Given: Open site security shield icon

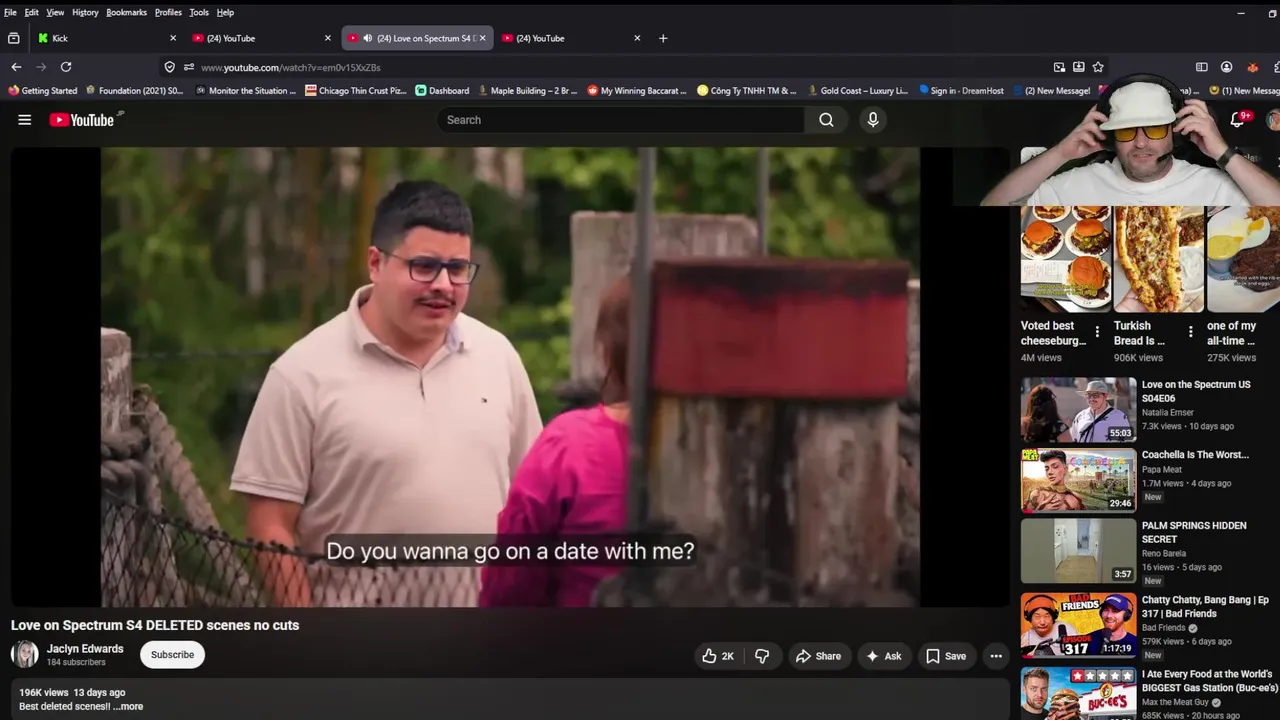Looking at the screenshot, I should pyautogui.click(x=169, y=67).
